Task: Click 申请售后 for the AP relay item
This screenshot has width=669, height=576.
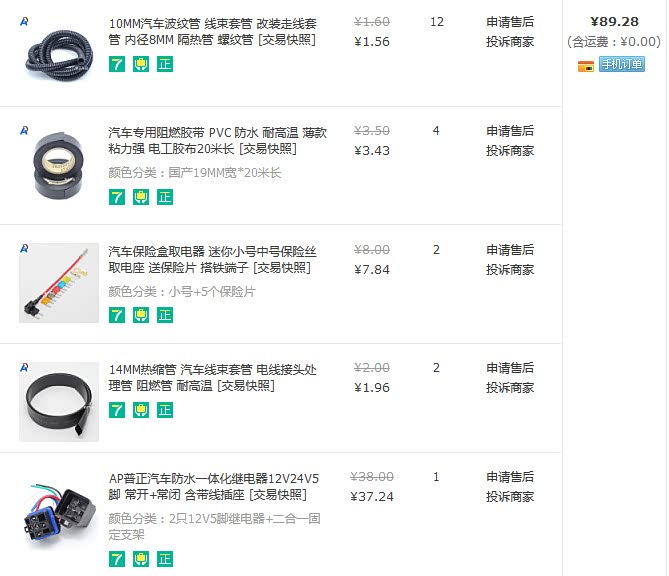Action: pos(510,477)
